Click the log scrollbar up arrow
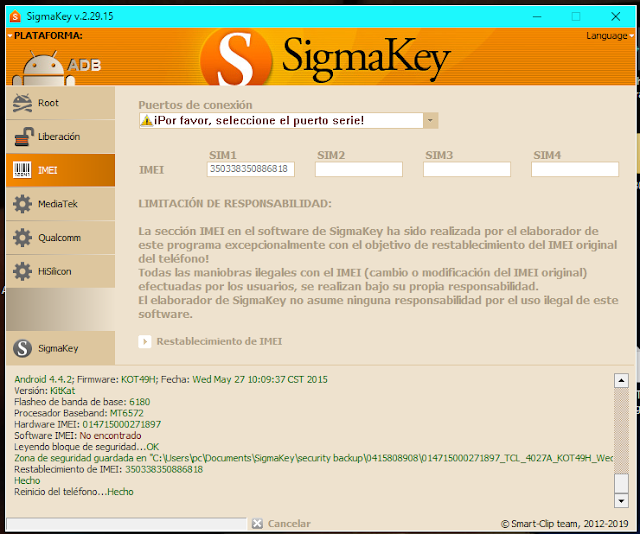The image size is (640, 534). click(x=621, y=380)
